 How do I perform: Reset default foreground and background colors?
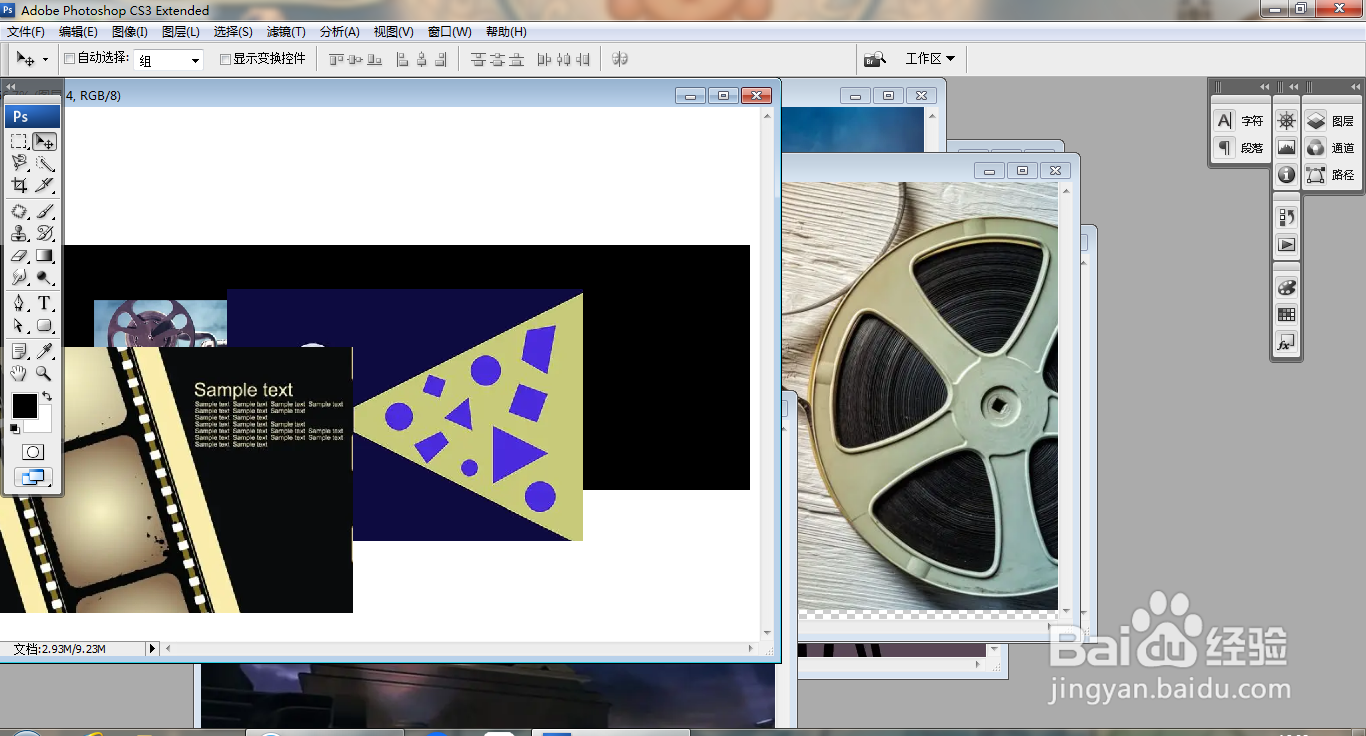pyautogui.click(x=14, y=429)
